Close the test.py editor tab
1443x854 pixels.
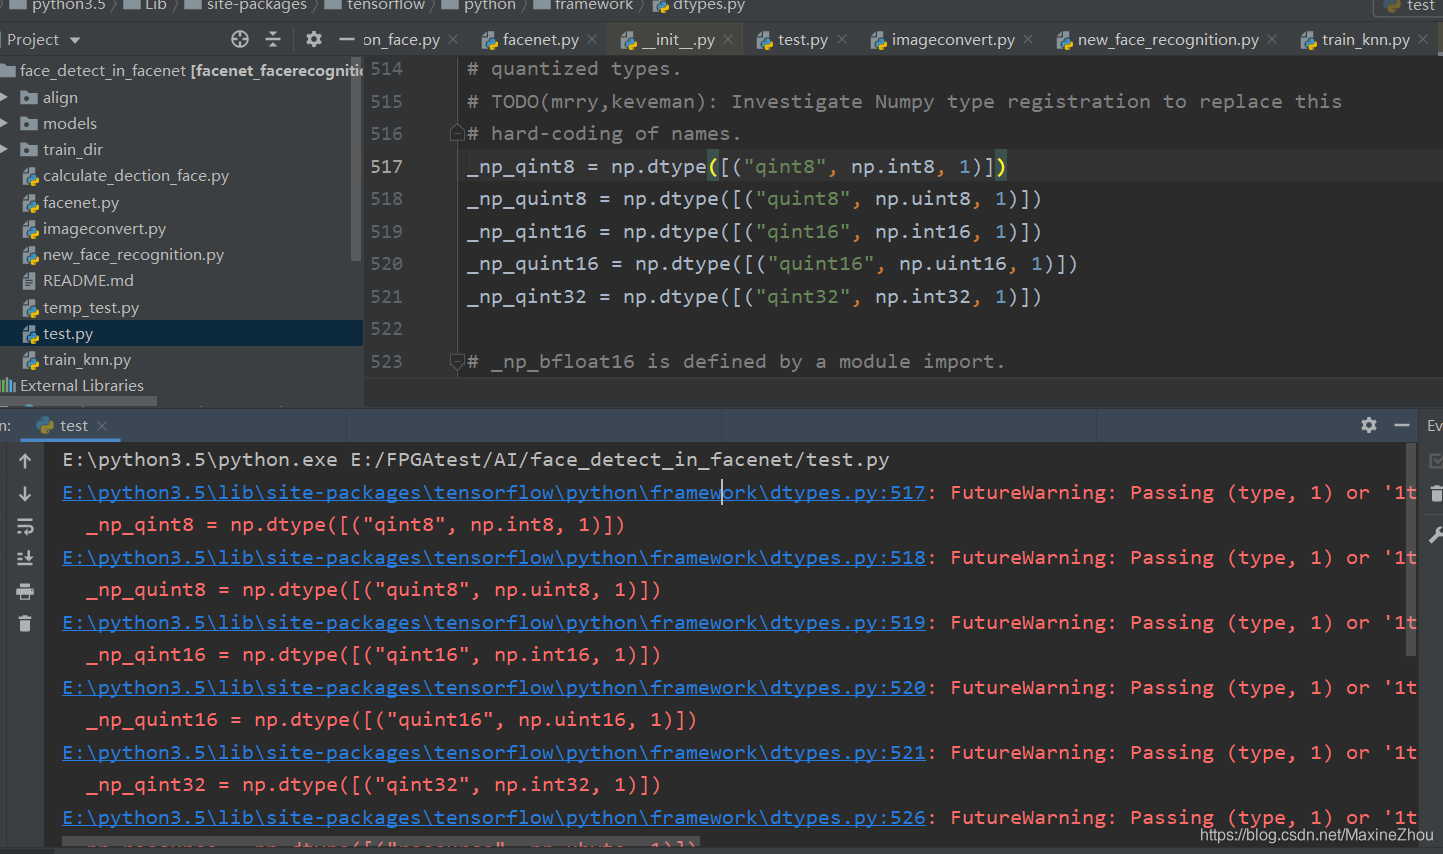tap(842, 39)
